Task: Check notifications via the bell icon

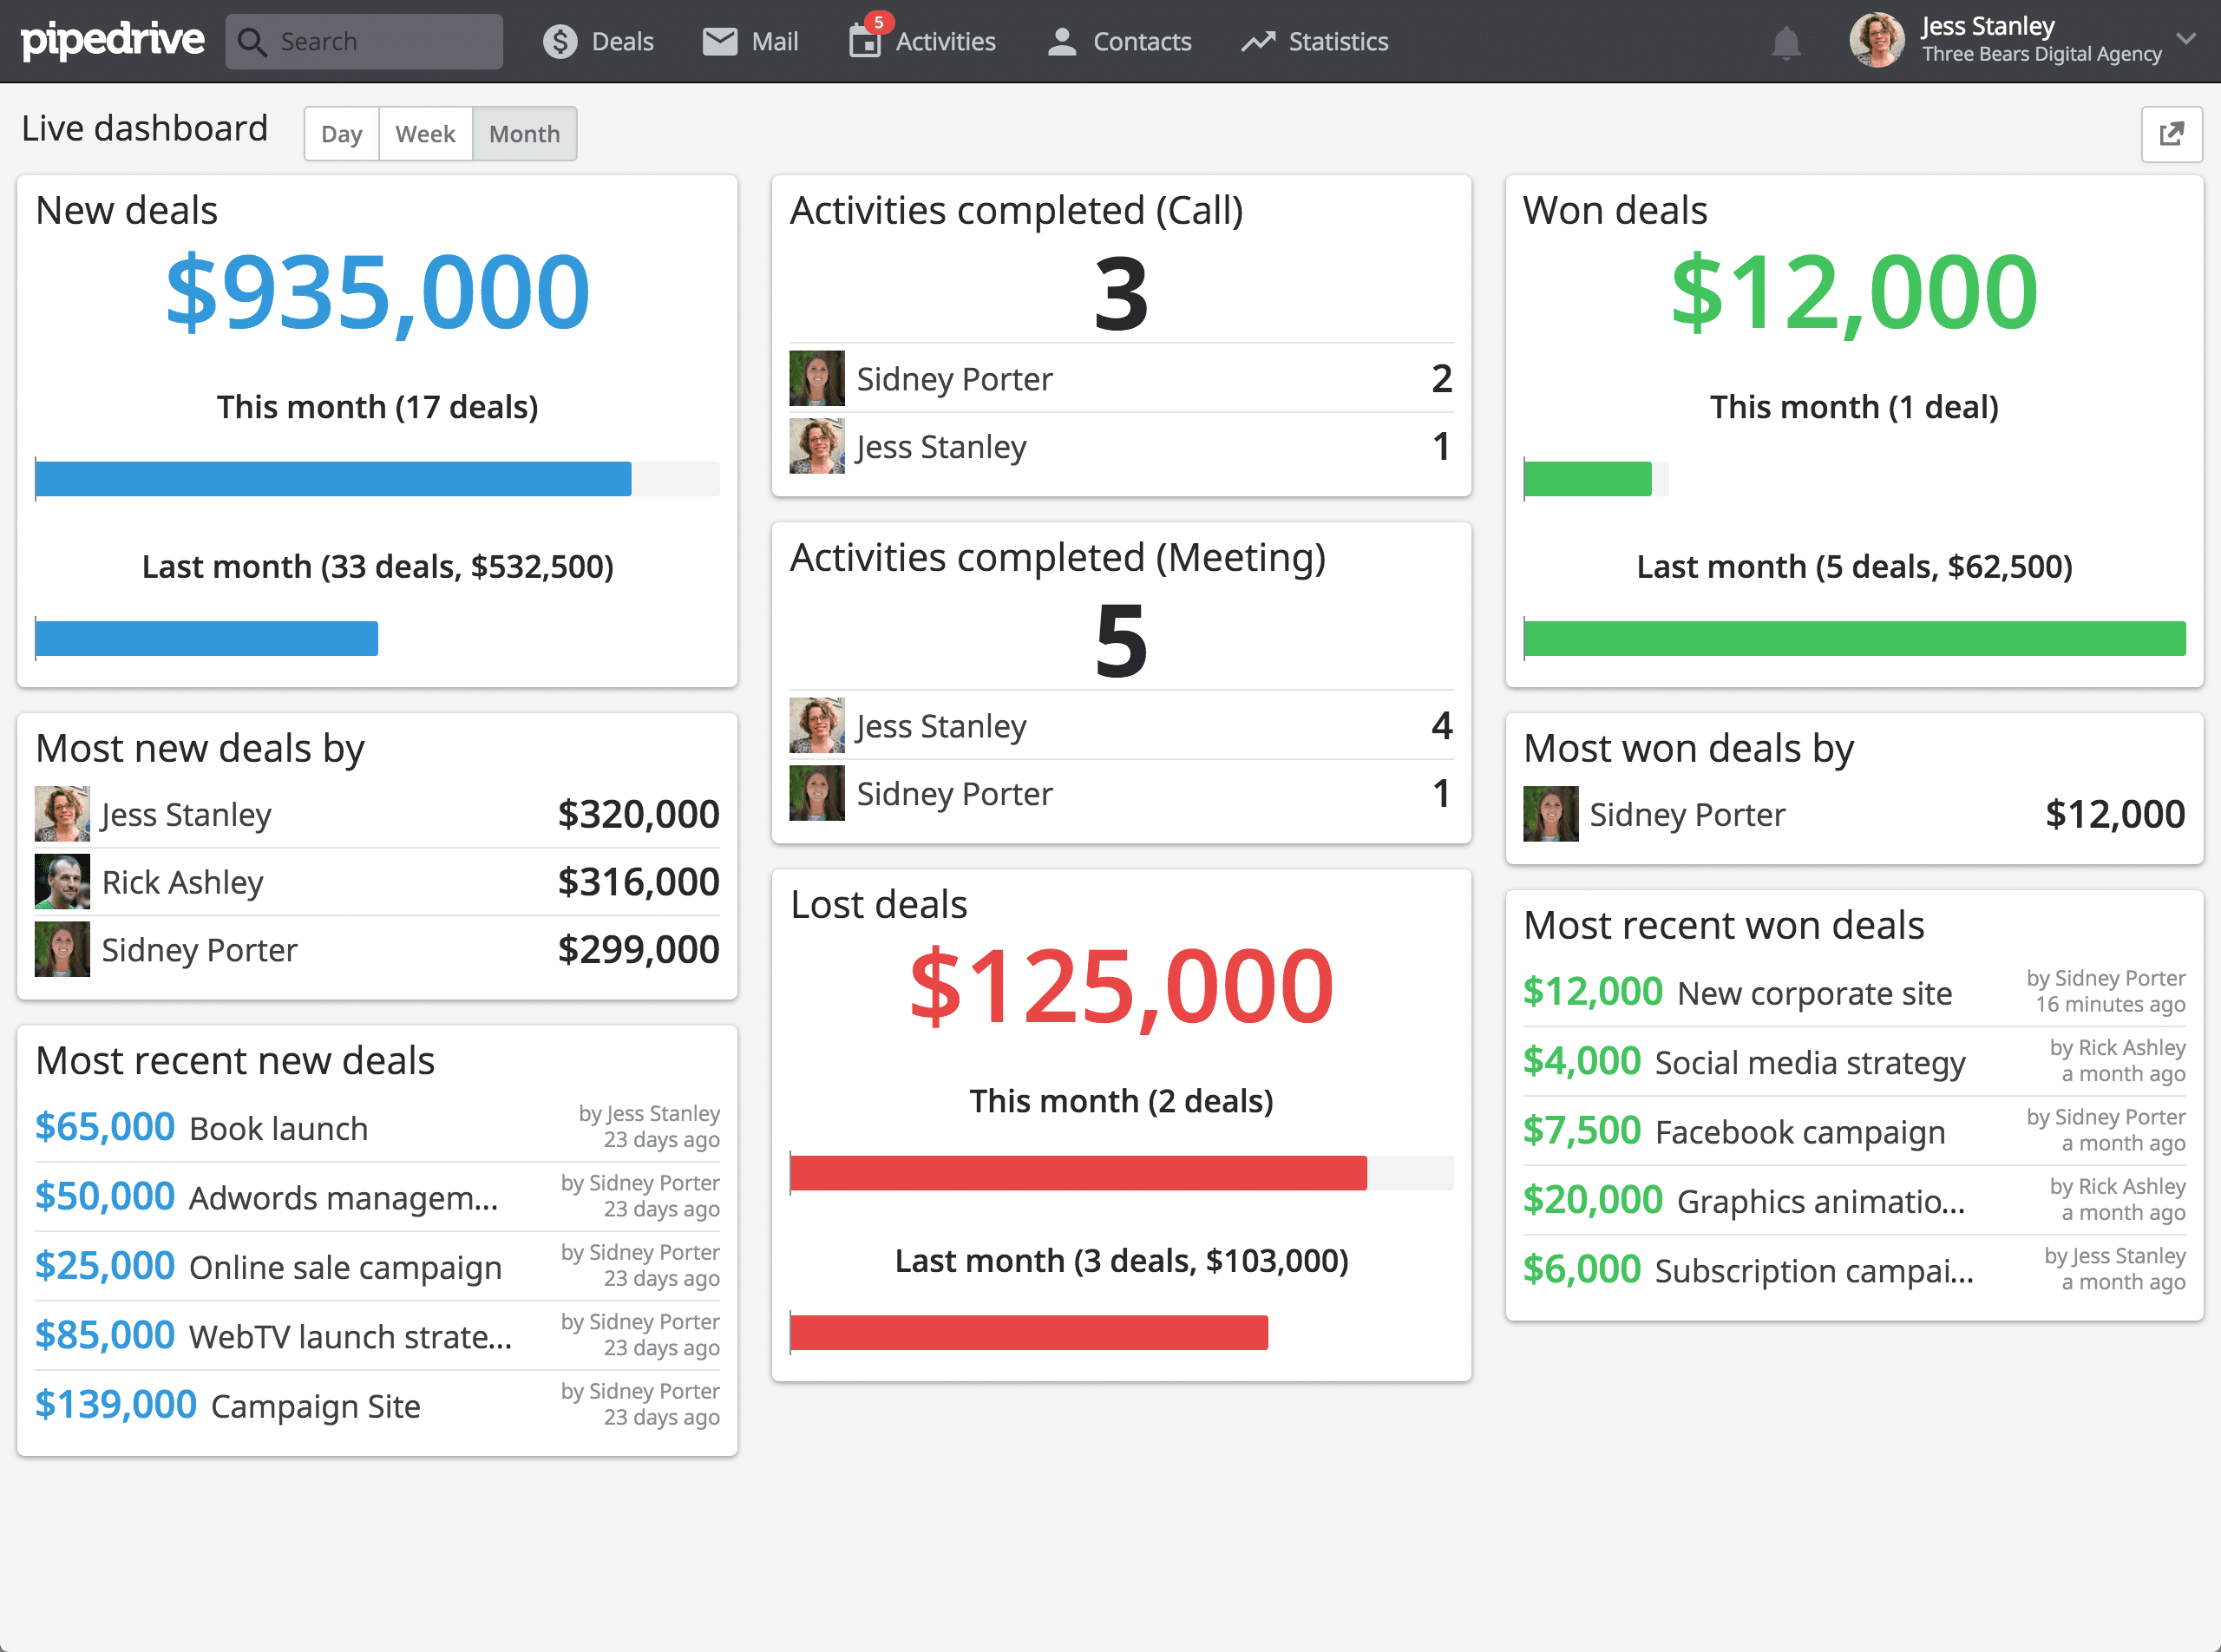Action: coord(1787,41)
